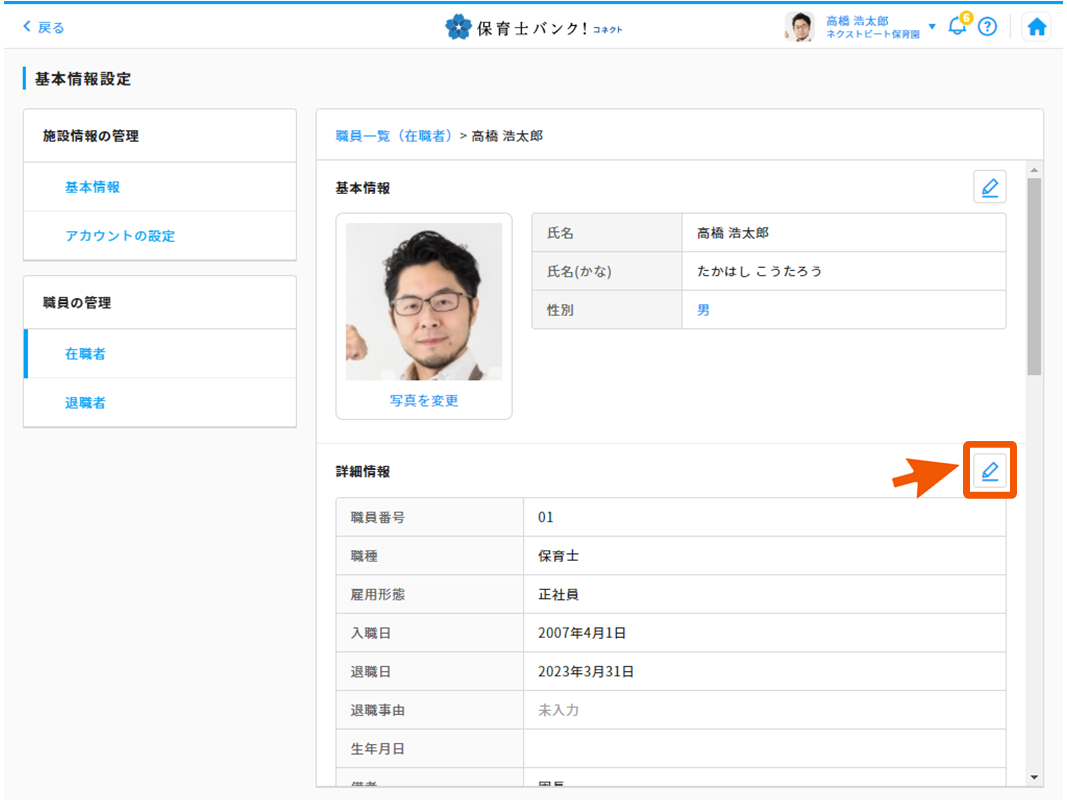Image resolution: width=1067 pixels, height=800 pixels.
Task: Edit basic info with pencil icon
Action: tap(989, 187)
